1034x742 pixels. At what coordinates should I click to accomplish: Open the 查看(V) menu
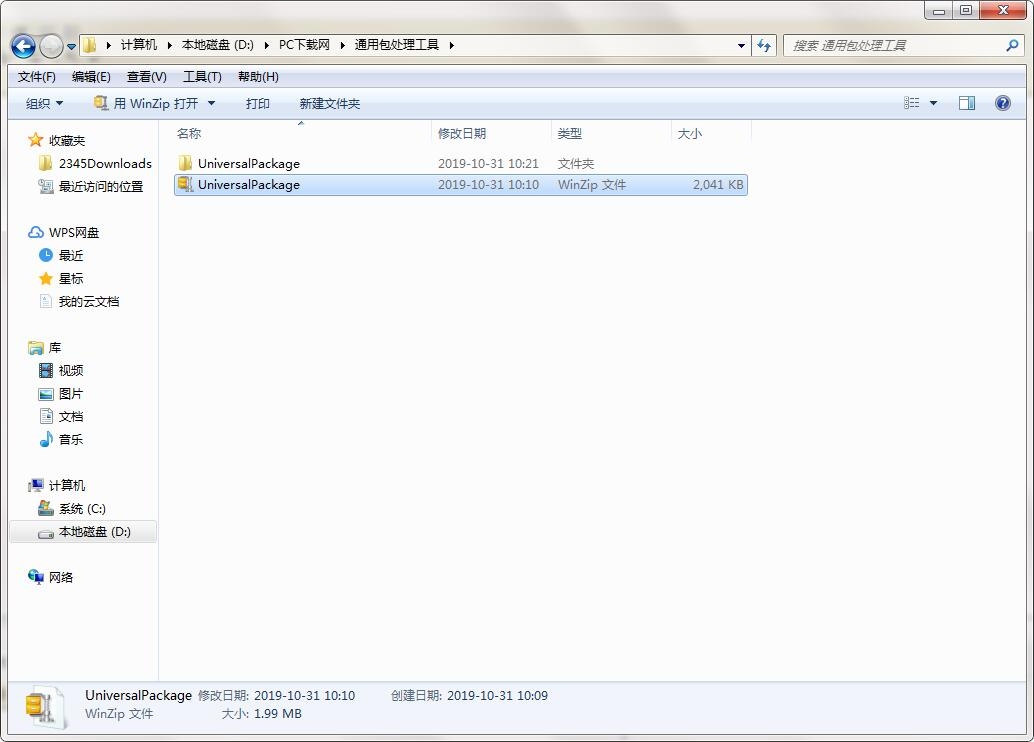tap(146, 77)
